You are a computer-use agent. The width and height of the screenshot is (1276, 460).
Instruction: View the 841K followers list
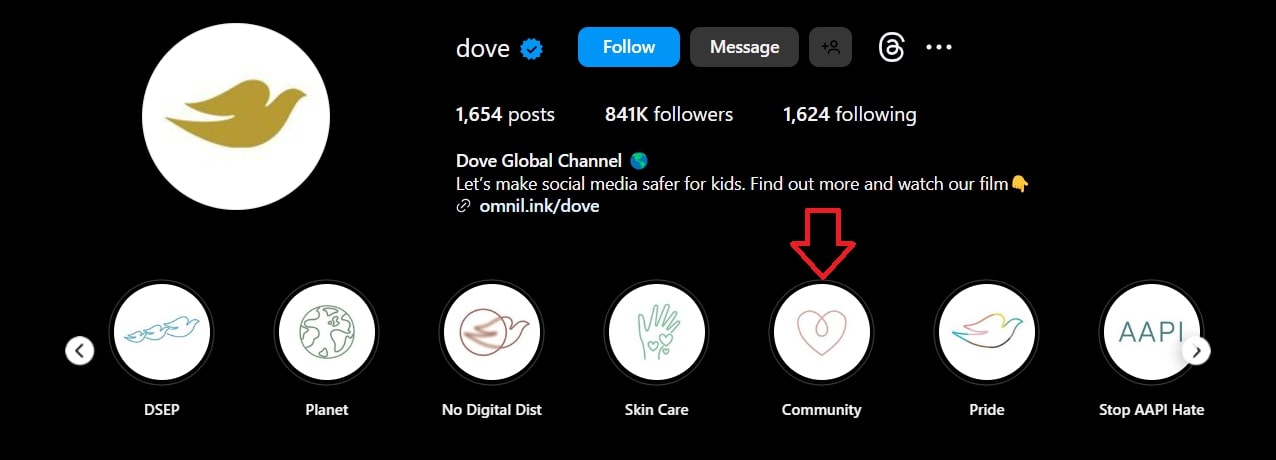pyautogui.click(x=669, y=115)
